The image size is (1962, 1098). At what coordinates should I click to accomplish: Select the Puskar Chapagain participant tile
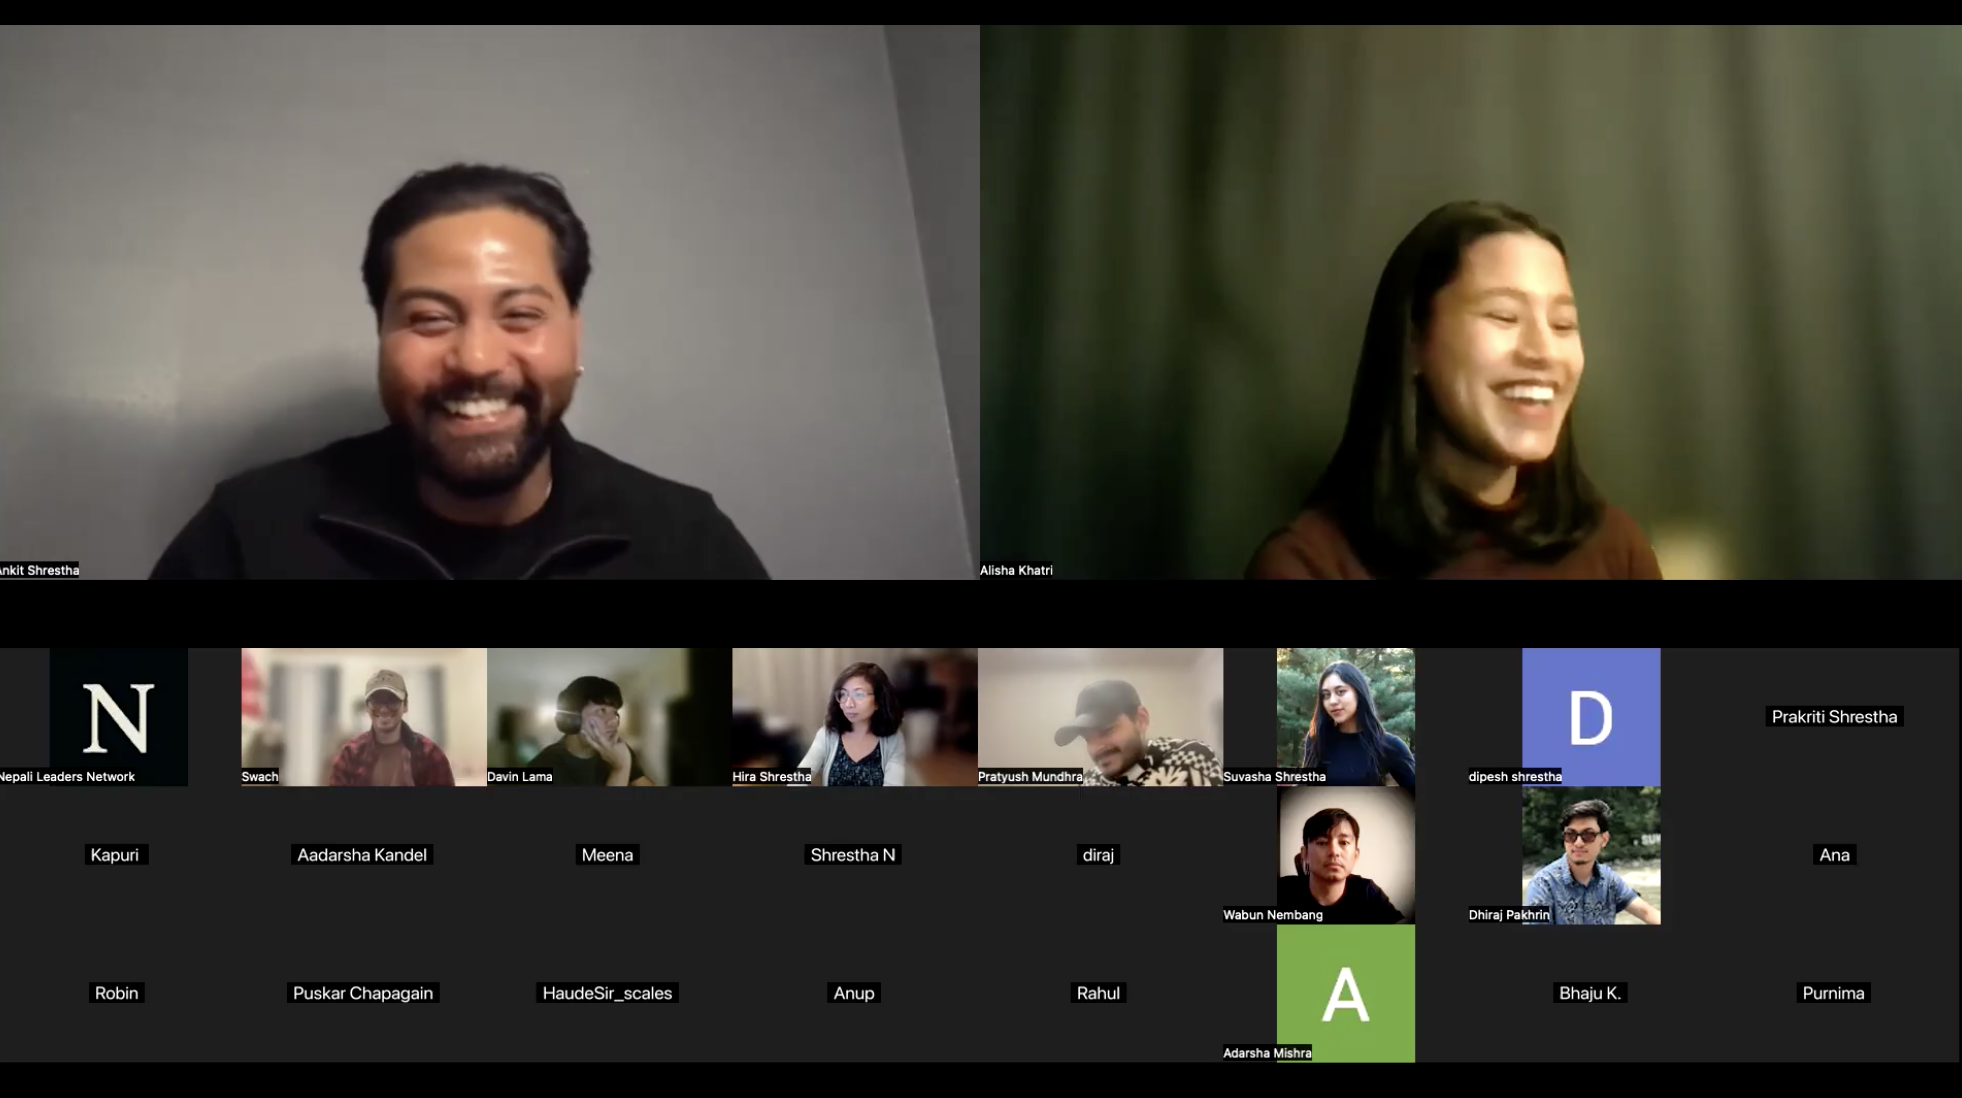363,992
